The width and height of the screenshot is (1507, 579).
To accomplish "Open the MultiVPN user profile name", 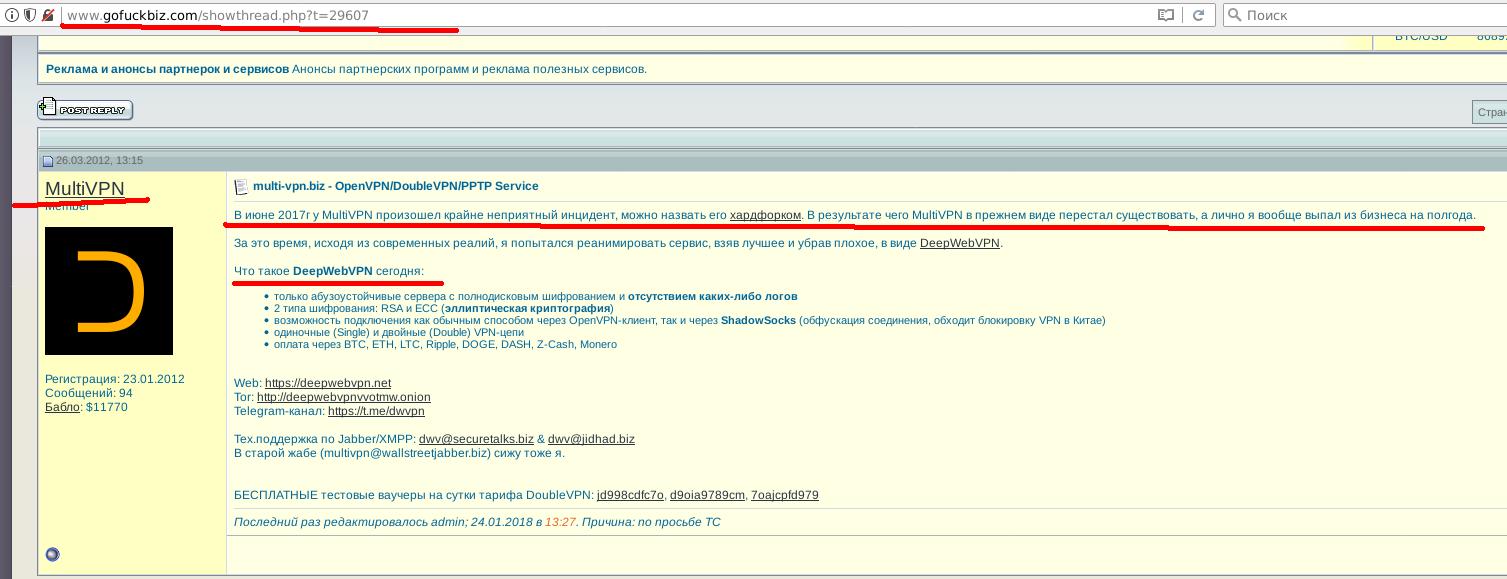I will [x=85, y=188].
